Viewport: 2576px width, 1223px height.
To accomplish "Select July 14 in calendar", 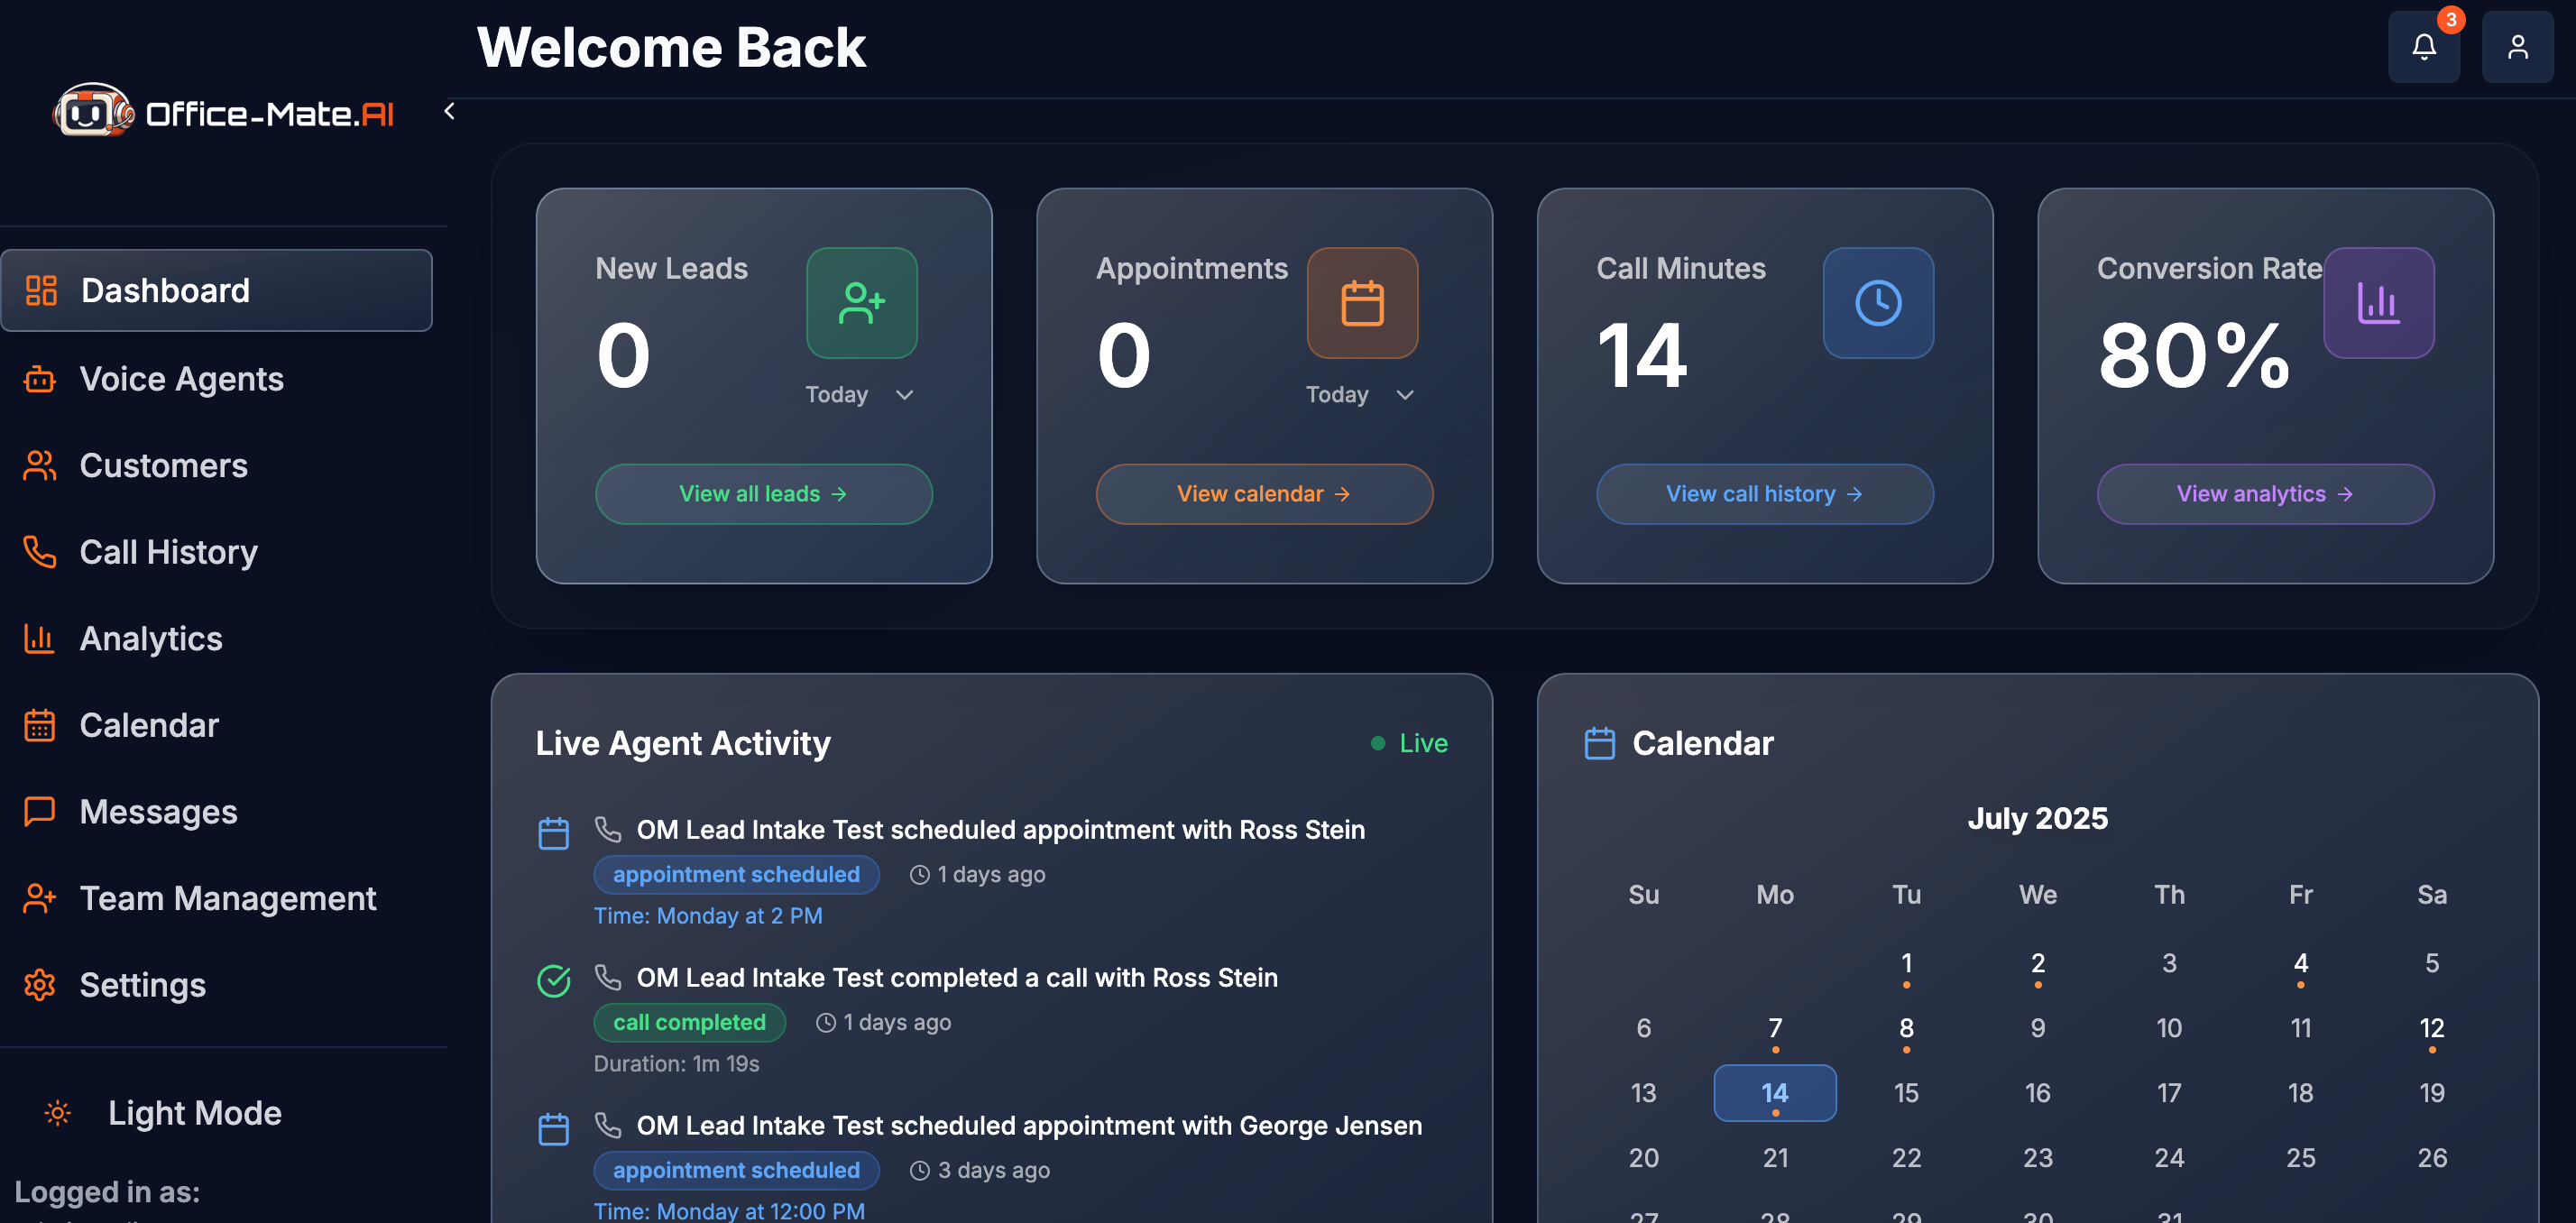I will (x=1775, y=1093).
